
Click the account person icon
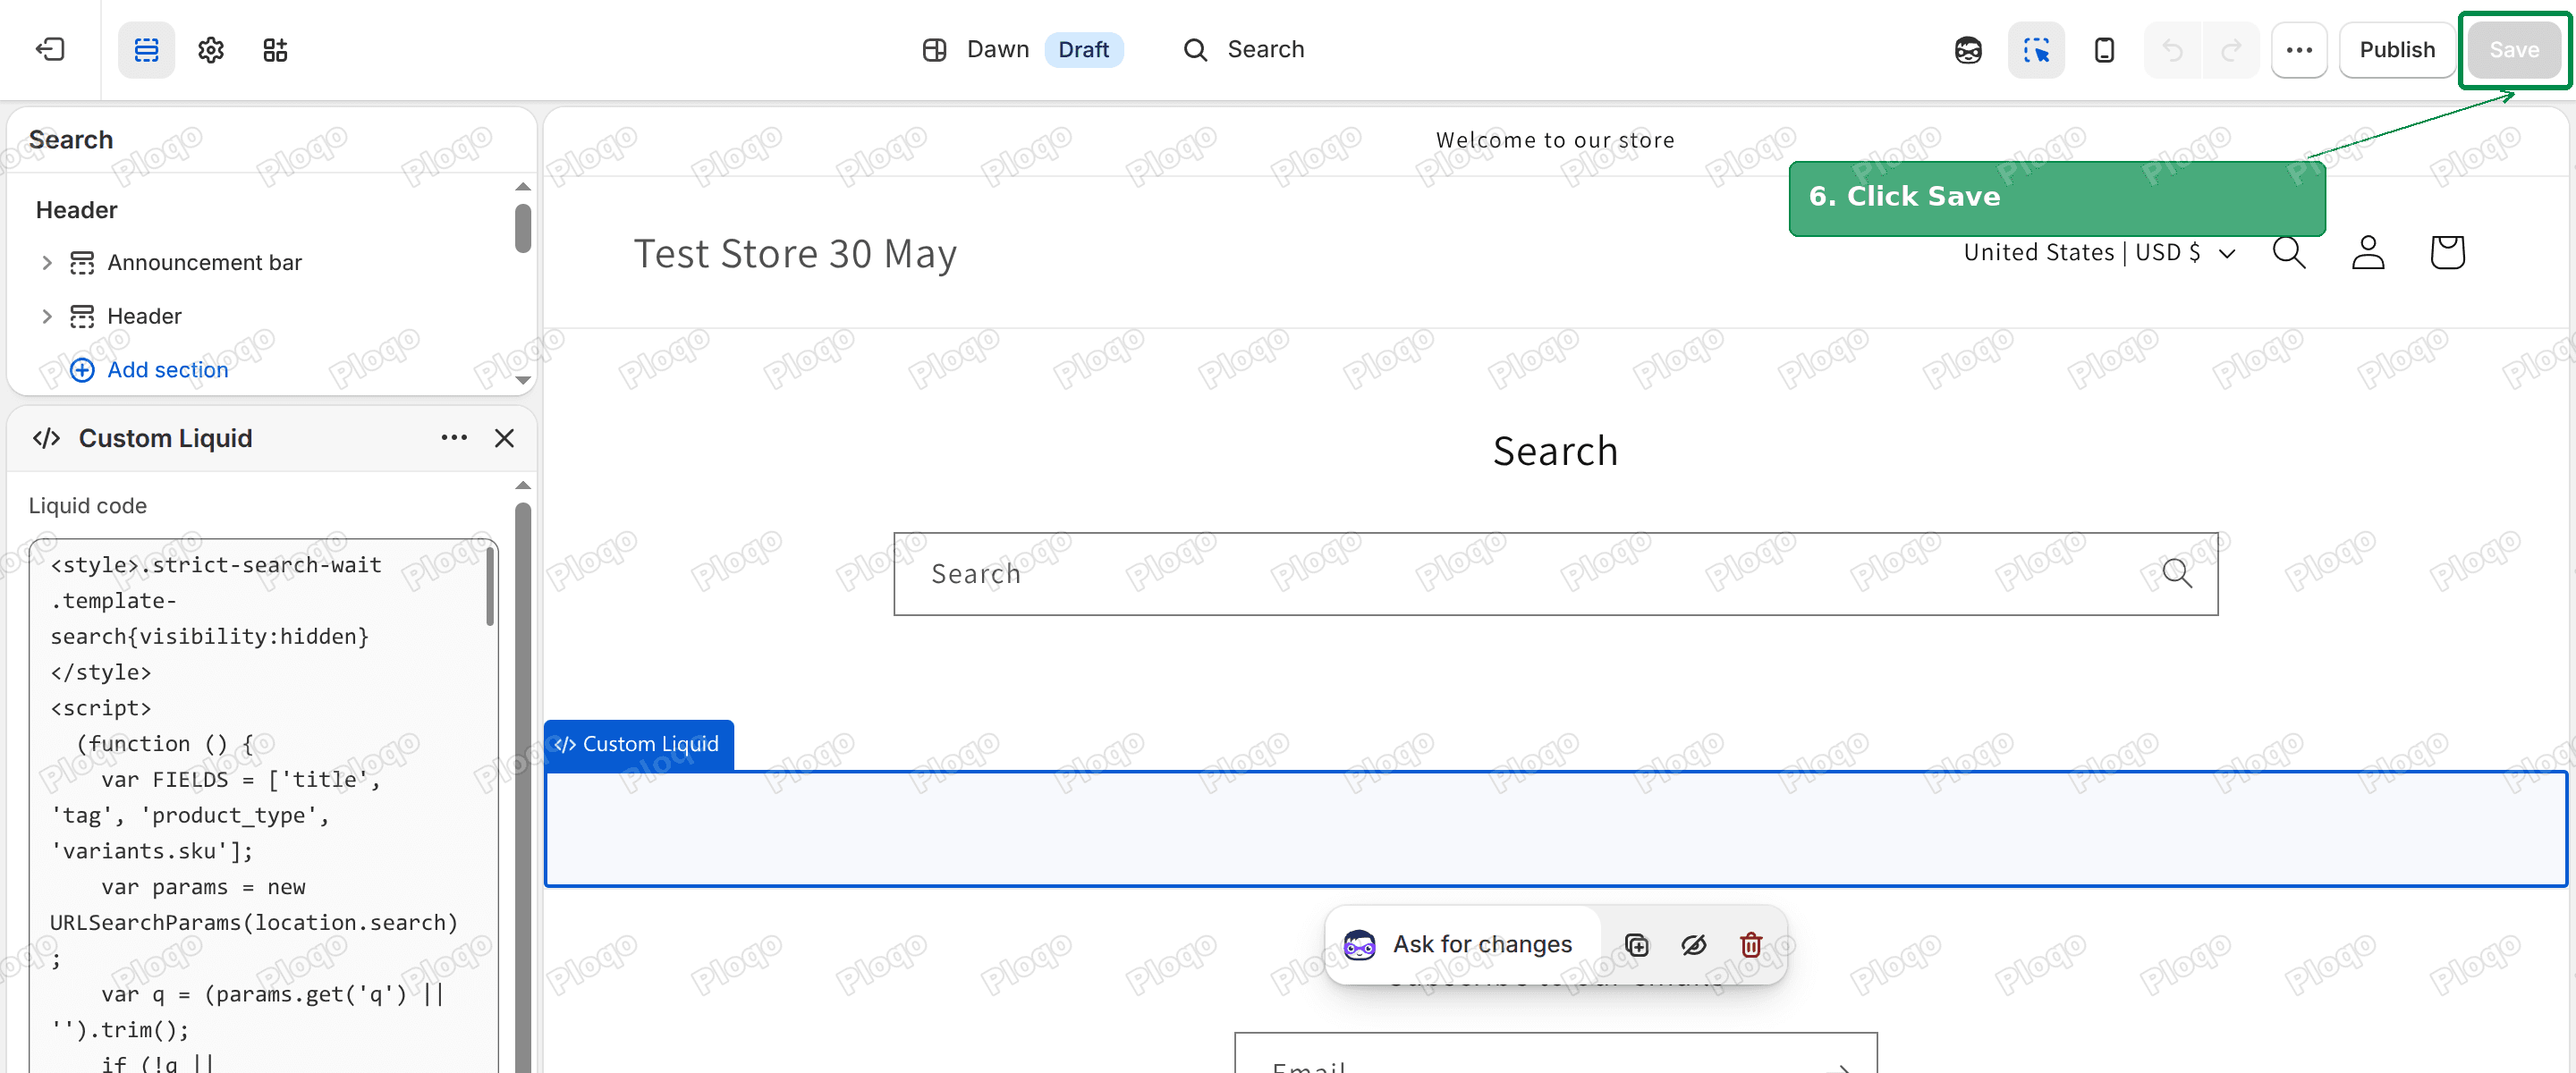pos(2367,252)
